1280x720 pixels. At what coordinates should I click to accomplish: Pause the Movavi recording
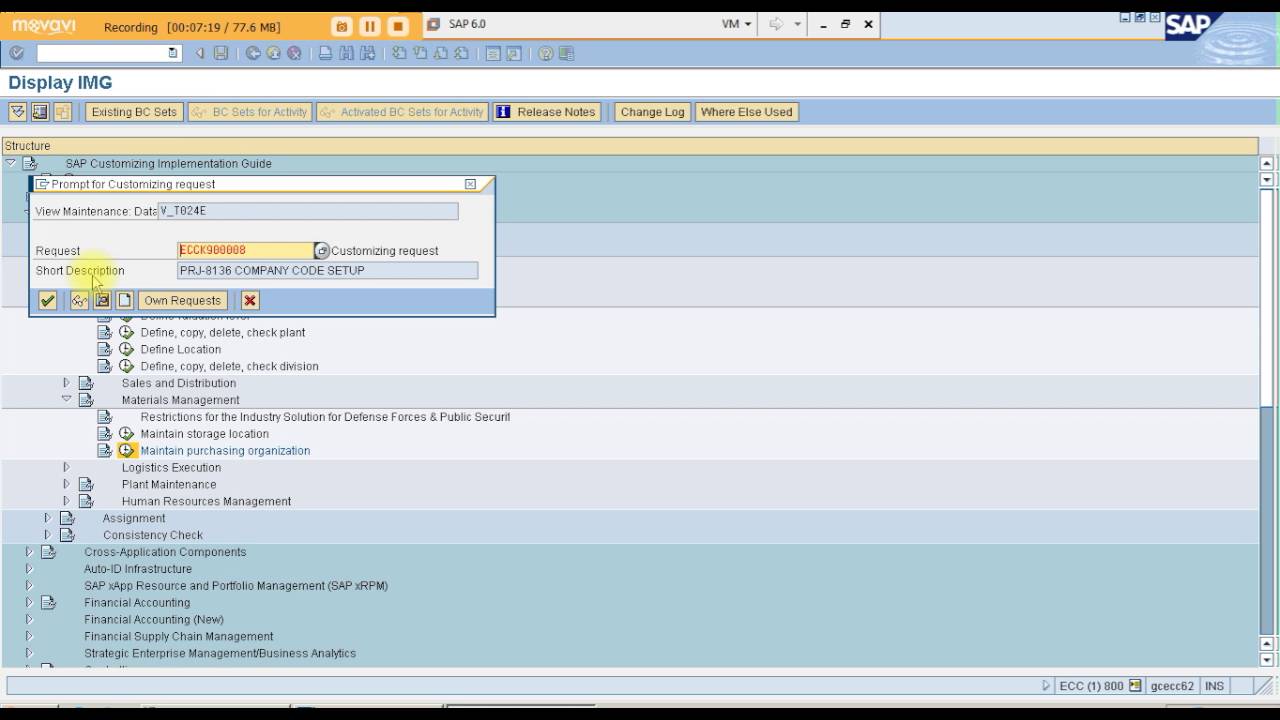point(369,27)
